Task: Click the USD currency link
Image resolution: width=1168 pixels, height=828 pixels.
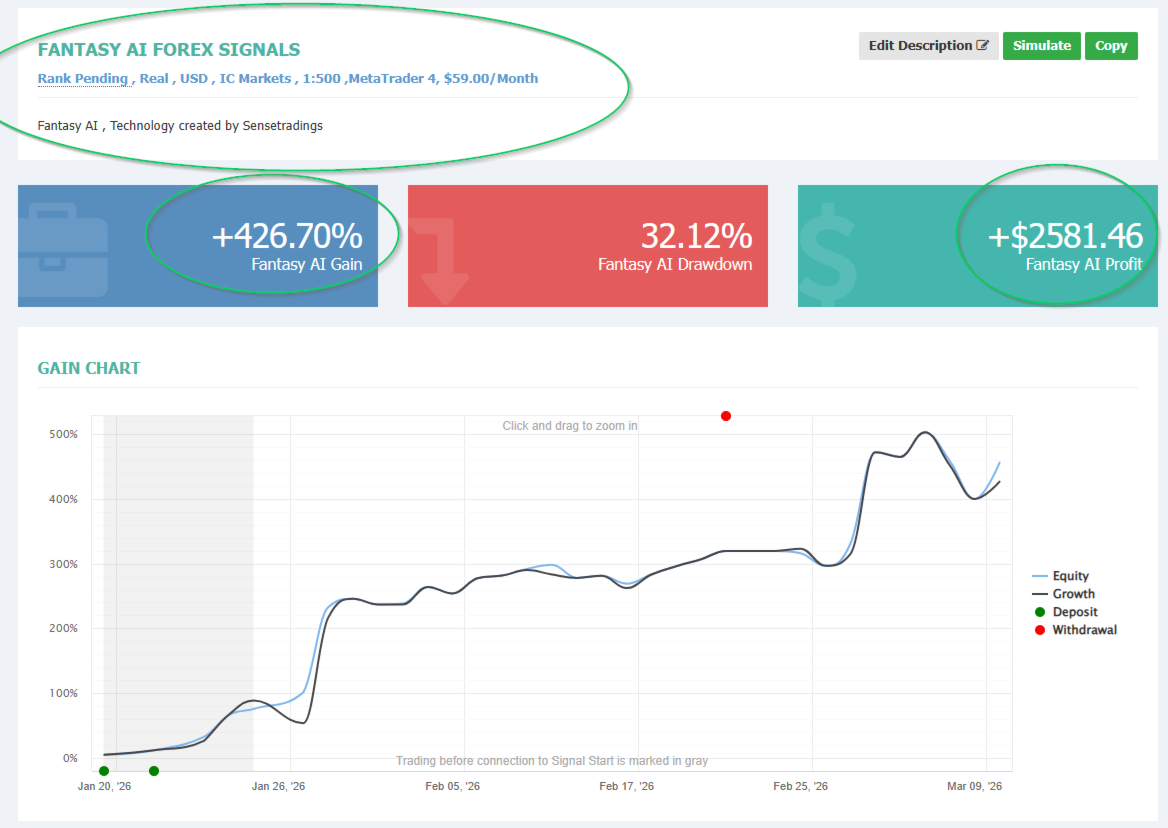Action: pos(194,79)
